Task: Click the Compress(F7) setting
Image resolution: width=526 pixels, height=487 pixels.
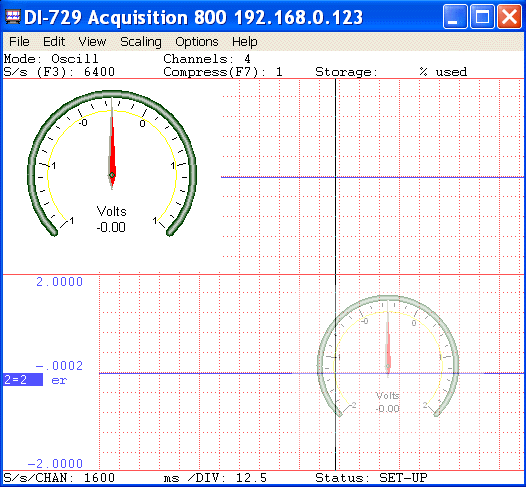Action: [x=223, y=72]
